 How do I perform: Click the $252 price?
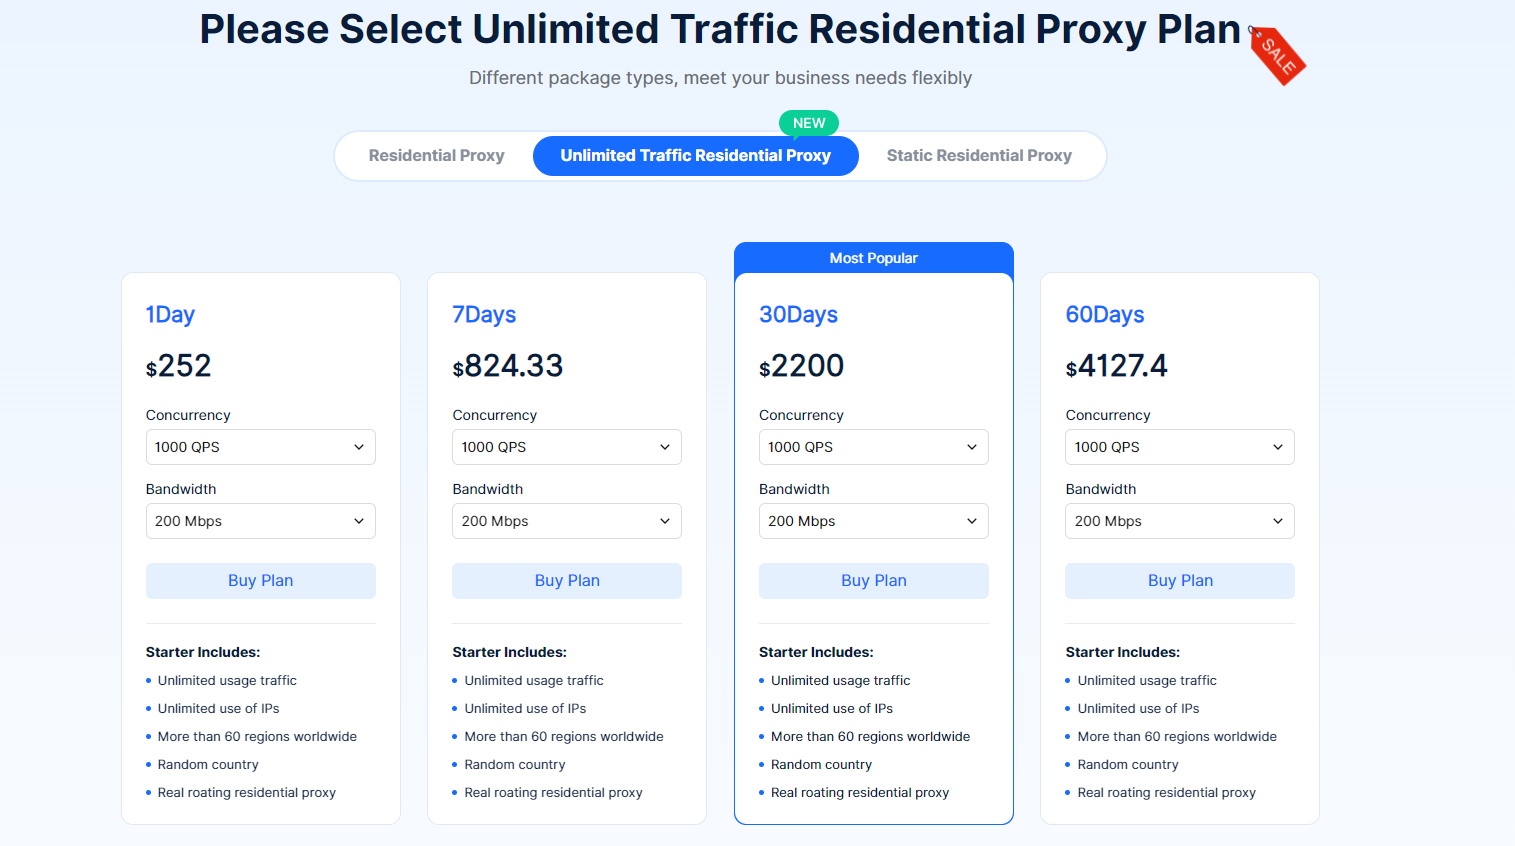tap(179, 366)
